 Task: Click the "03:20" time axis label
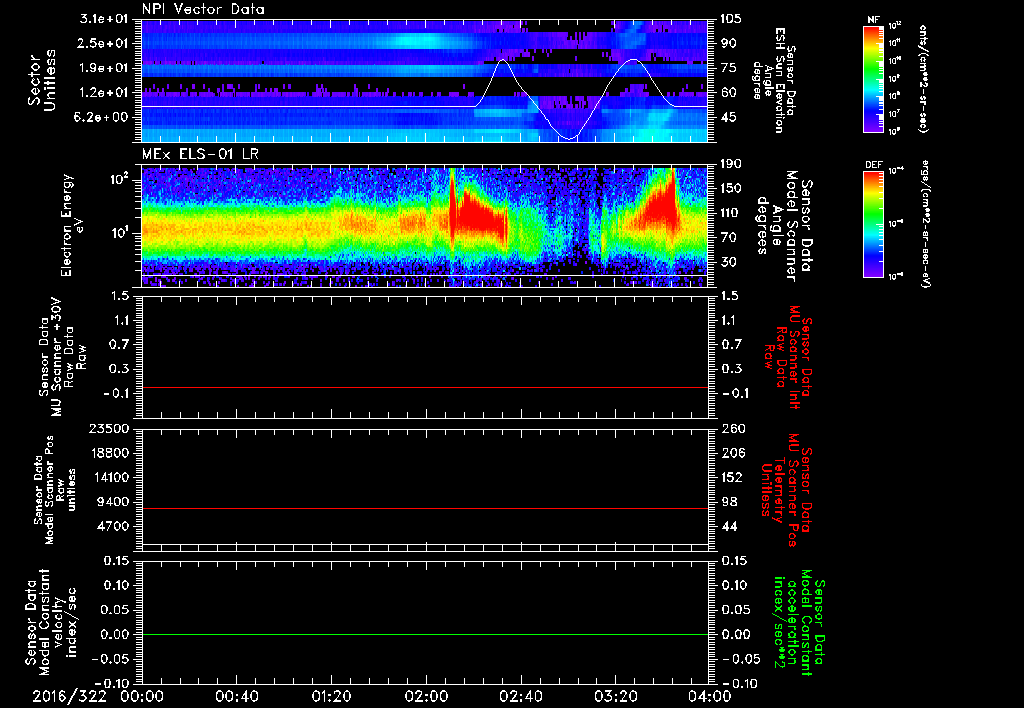click(x=615, y=696)
